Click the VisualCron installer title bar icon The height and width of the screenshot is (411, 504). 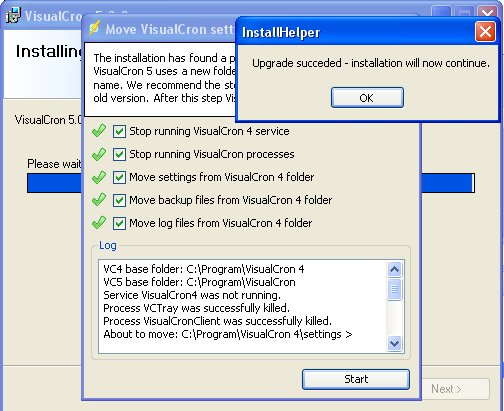tap(13, 15)
